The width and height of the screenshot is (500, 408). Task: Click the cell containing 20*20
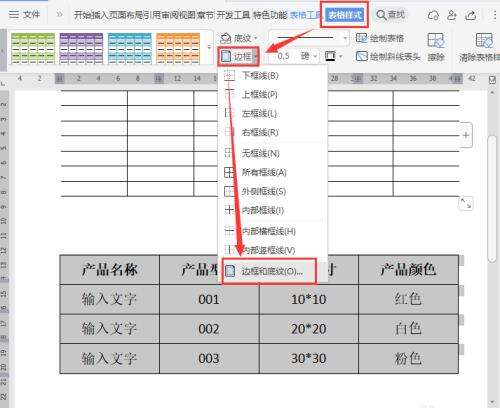pyautogui.click(x=309, y=329)
